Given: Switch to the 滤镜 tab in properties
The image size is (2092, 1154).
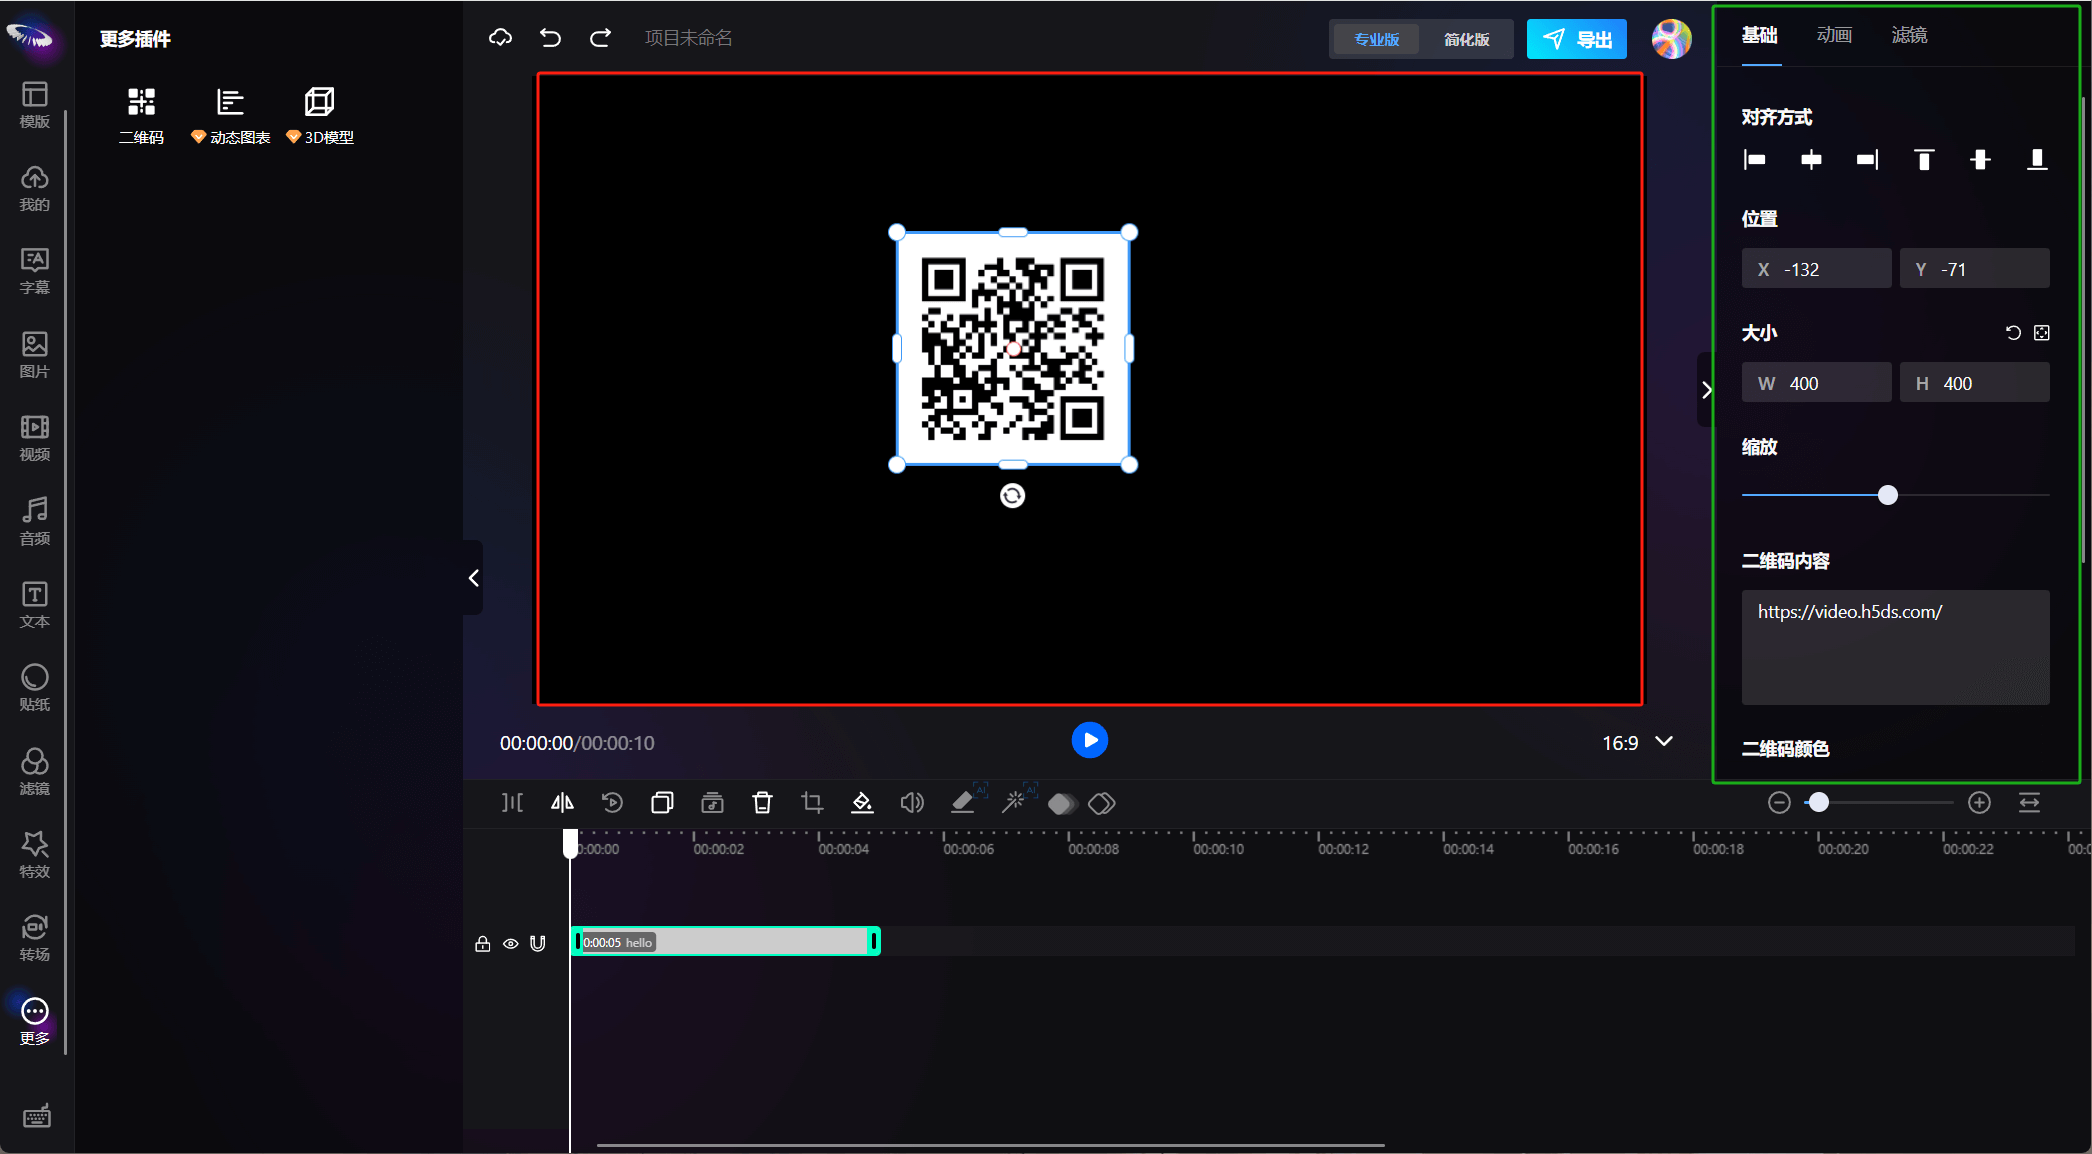Looking at the screenshot, I should 1909,36.
